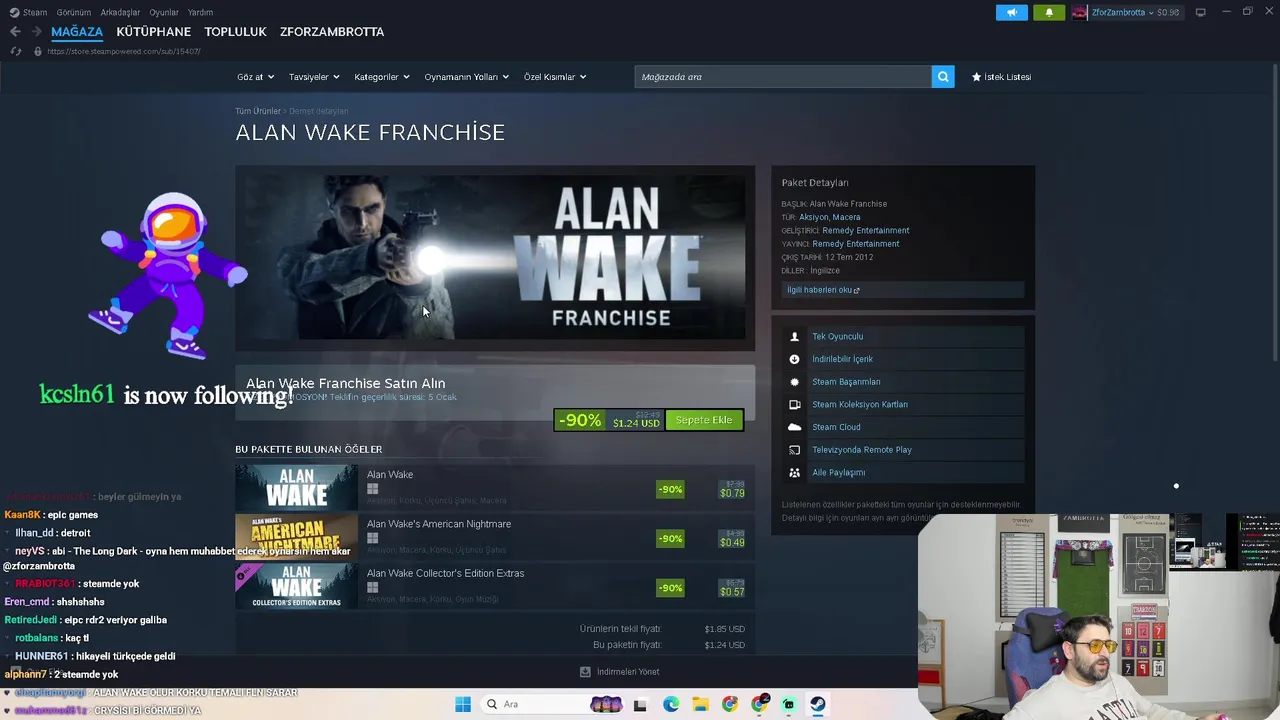Click the Steam Cloud icon
The height and width of the screenshot is (720, 1280).
tap(795, 427)
